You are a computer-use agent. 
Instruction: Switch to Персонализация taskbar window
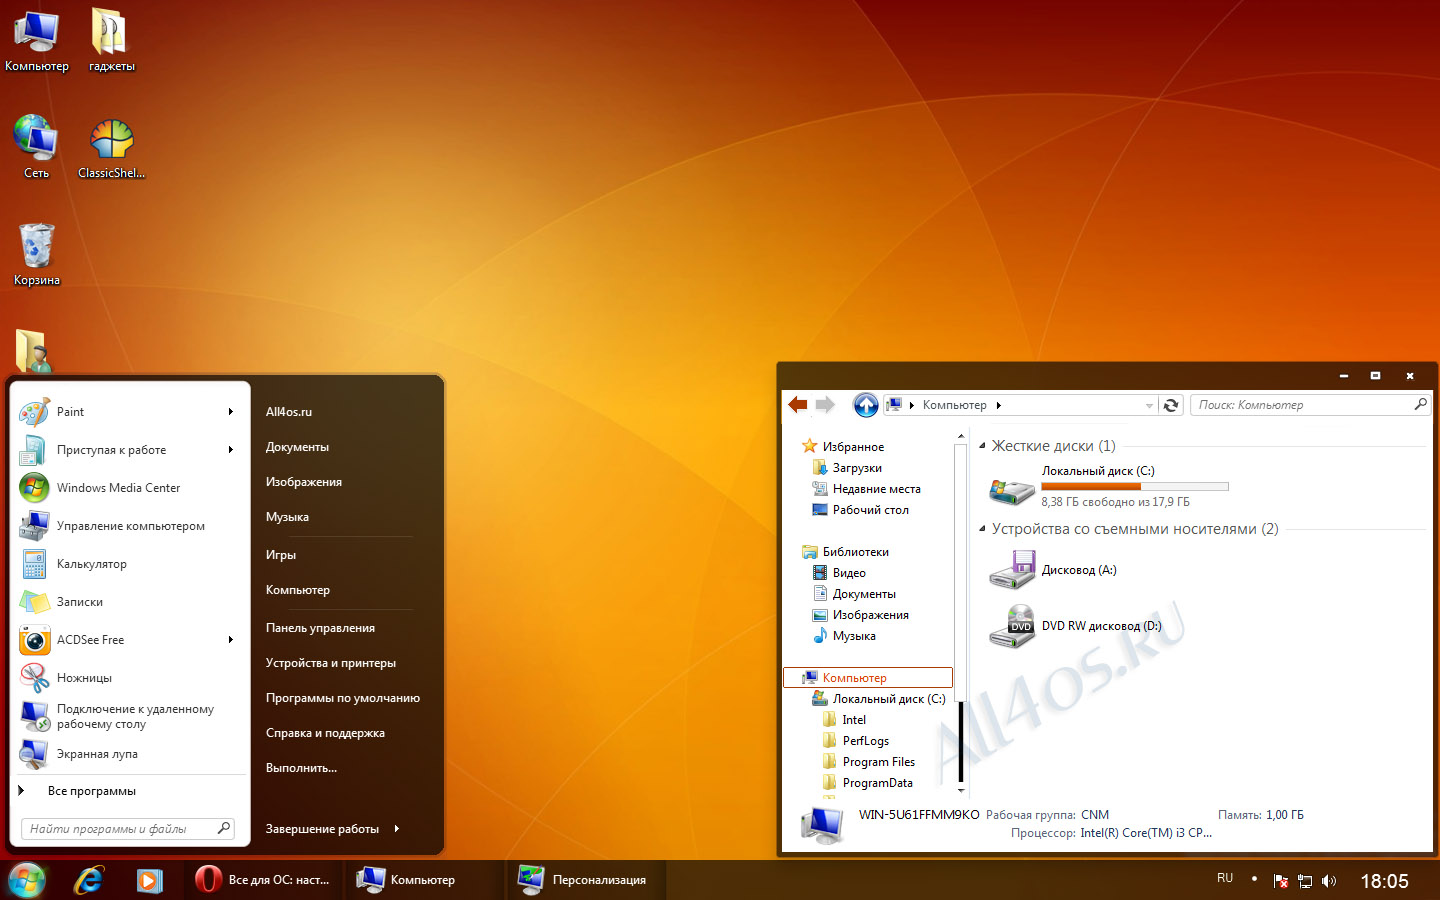(x=585, y=880)
